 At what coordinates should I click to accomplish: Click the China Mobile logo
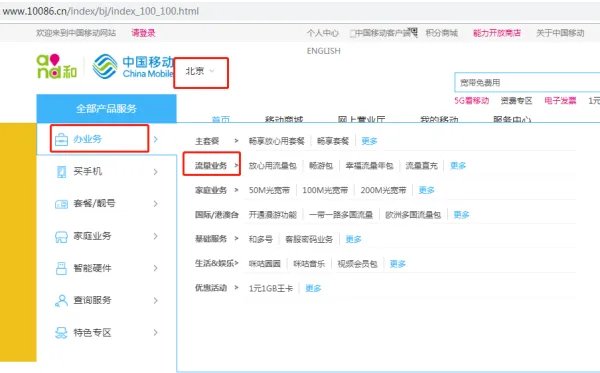point(133,67)
